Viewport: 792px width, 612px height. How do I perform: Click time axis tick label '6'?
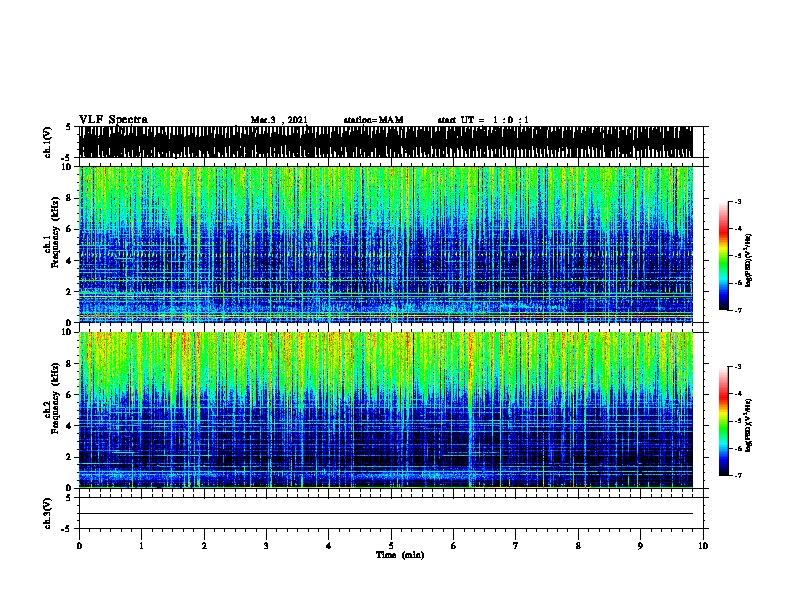[453, 545]
